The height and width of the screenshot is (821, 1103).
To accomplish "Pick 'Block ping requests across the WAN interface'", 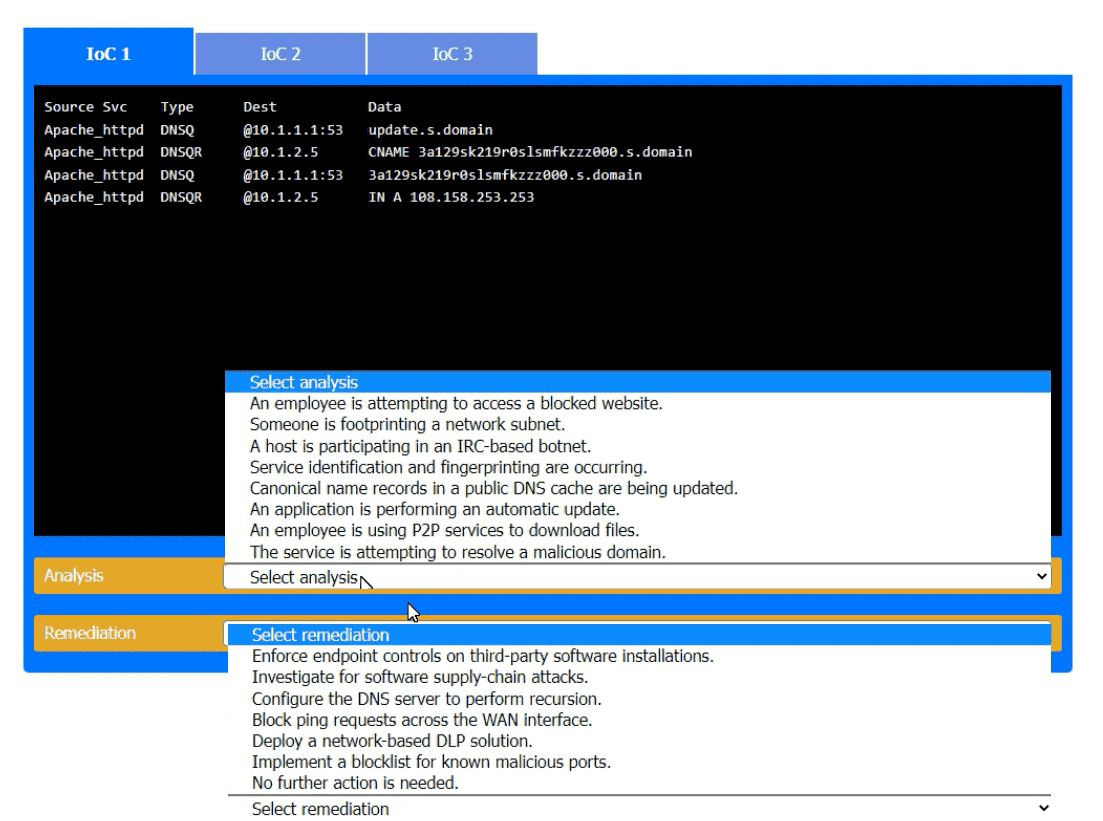I will click(x=421, y=720).
